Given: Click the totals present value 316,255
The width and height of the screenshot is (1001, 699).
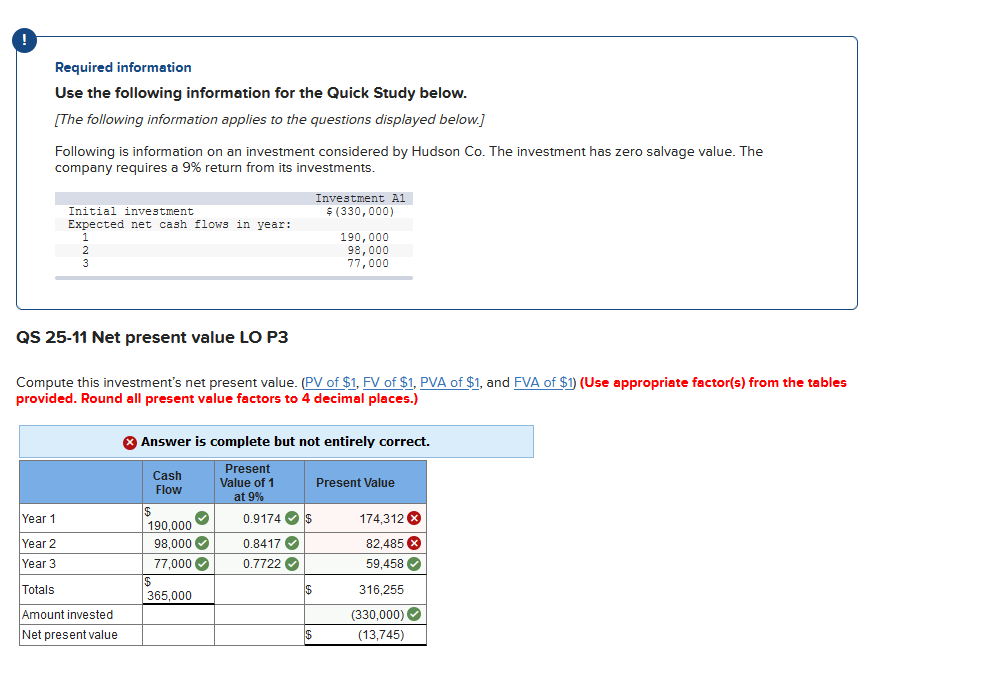Looking at the screenshot, I should coord(381,590).
